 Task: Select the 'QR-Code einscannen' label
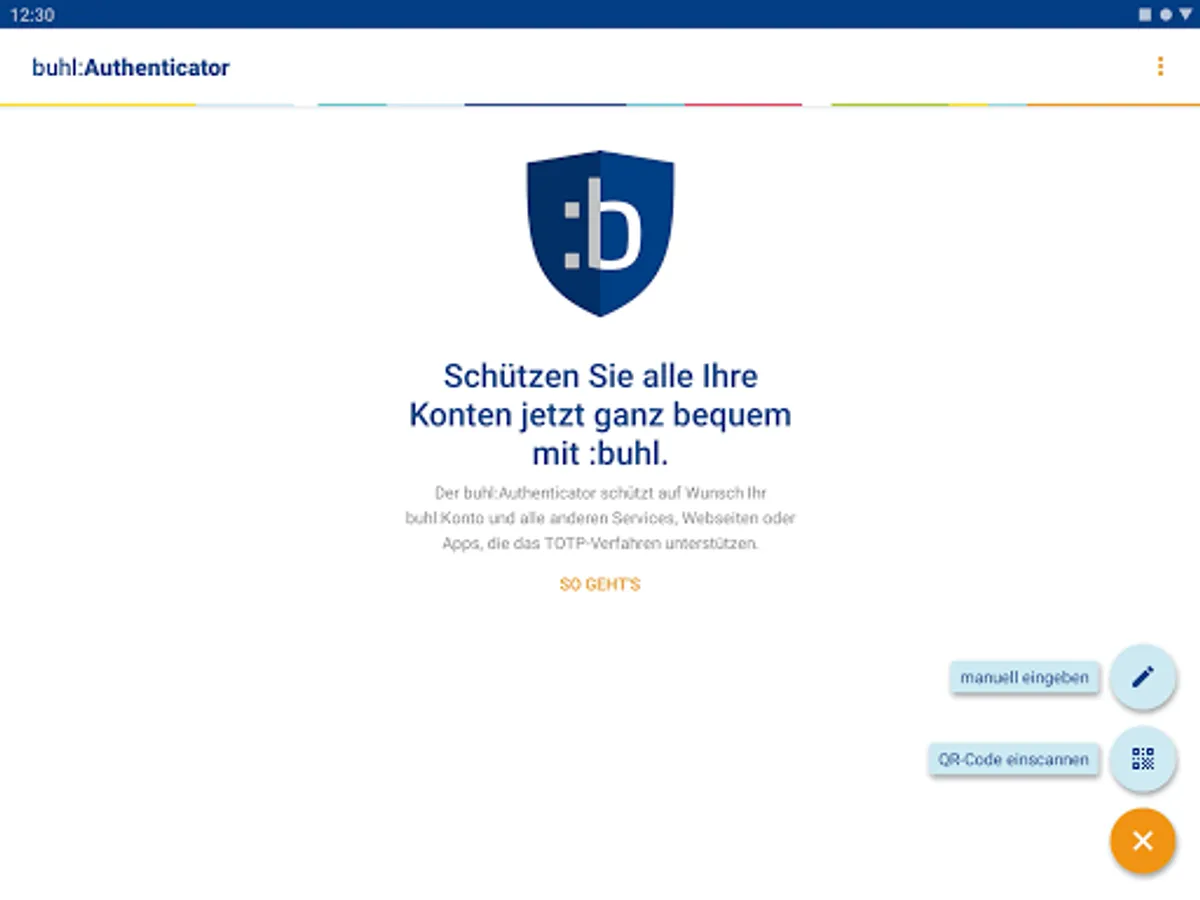click(x=1013, y=759)
